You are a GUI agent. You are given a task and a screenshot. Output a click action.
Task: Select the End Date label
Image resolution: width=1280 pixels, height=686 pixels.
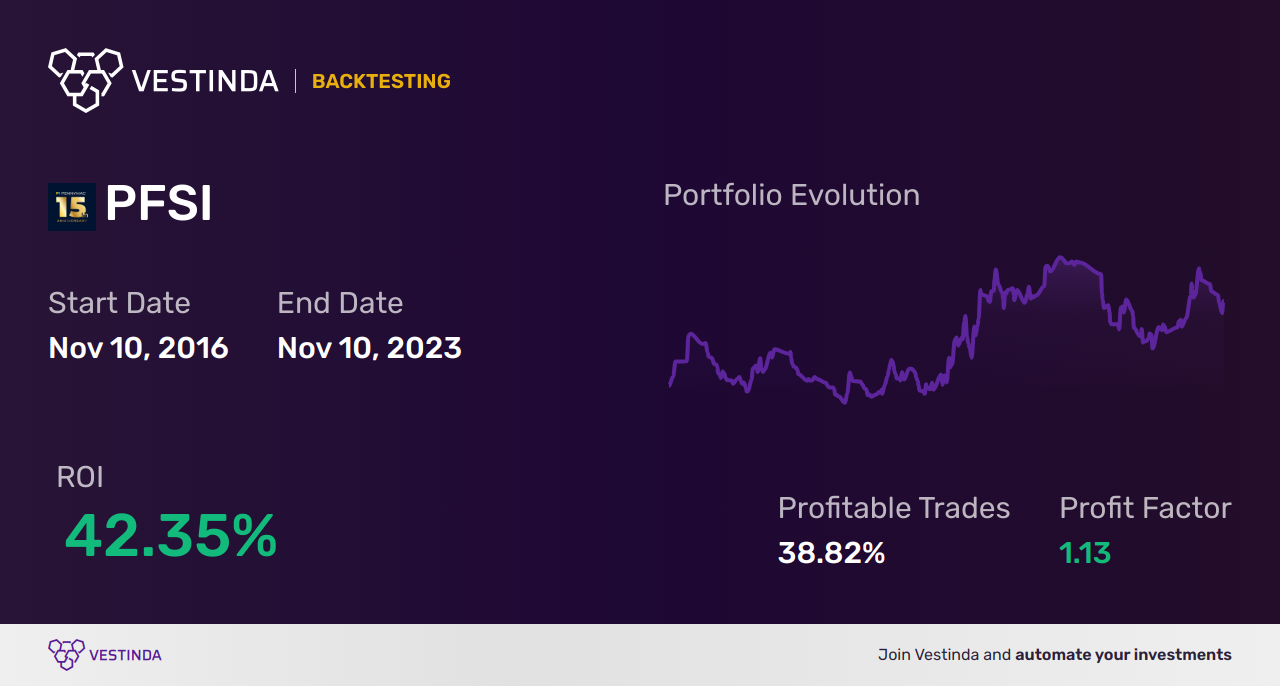pyautogui.click(x=340, y=303)
